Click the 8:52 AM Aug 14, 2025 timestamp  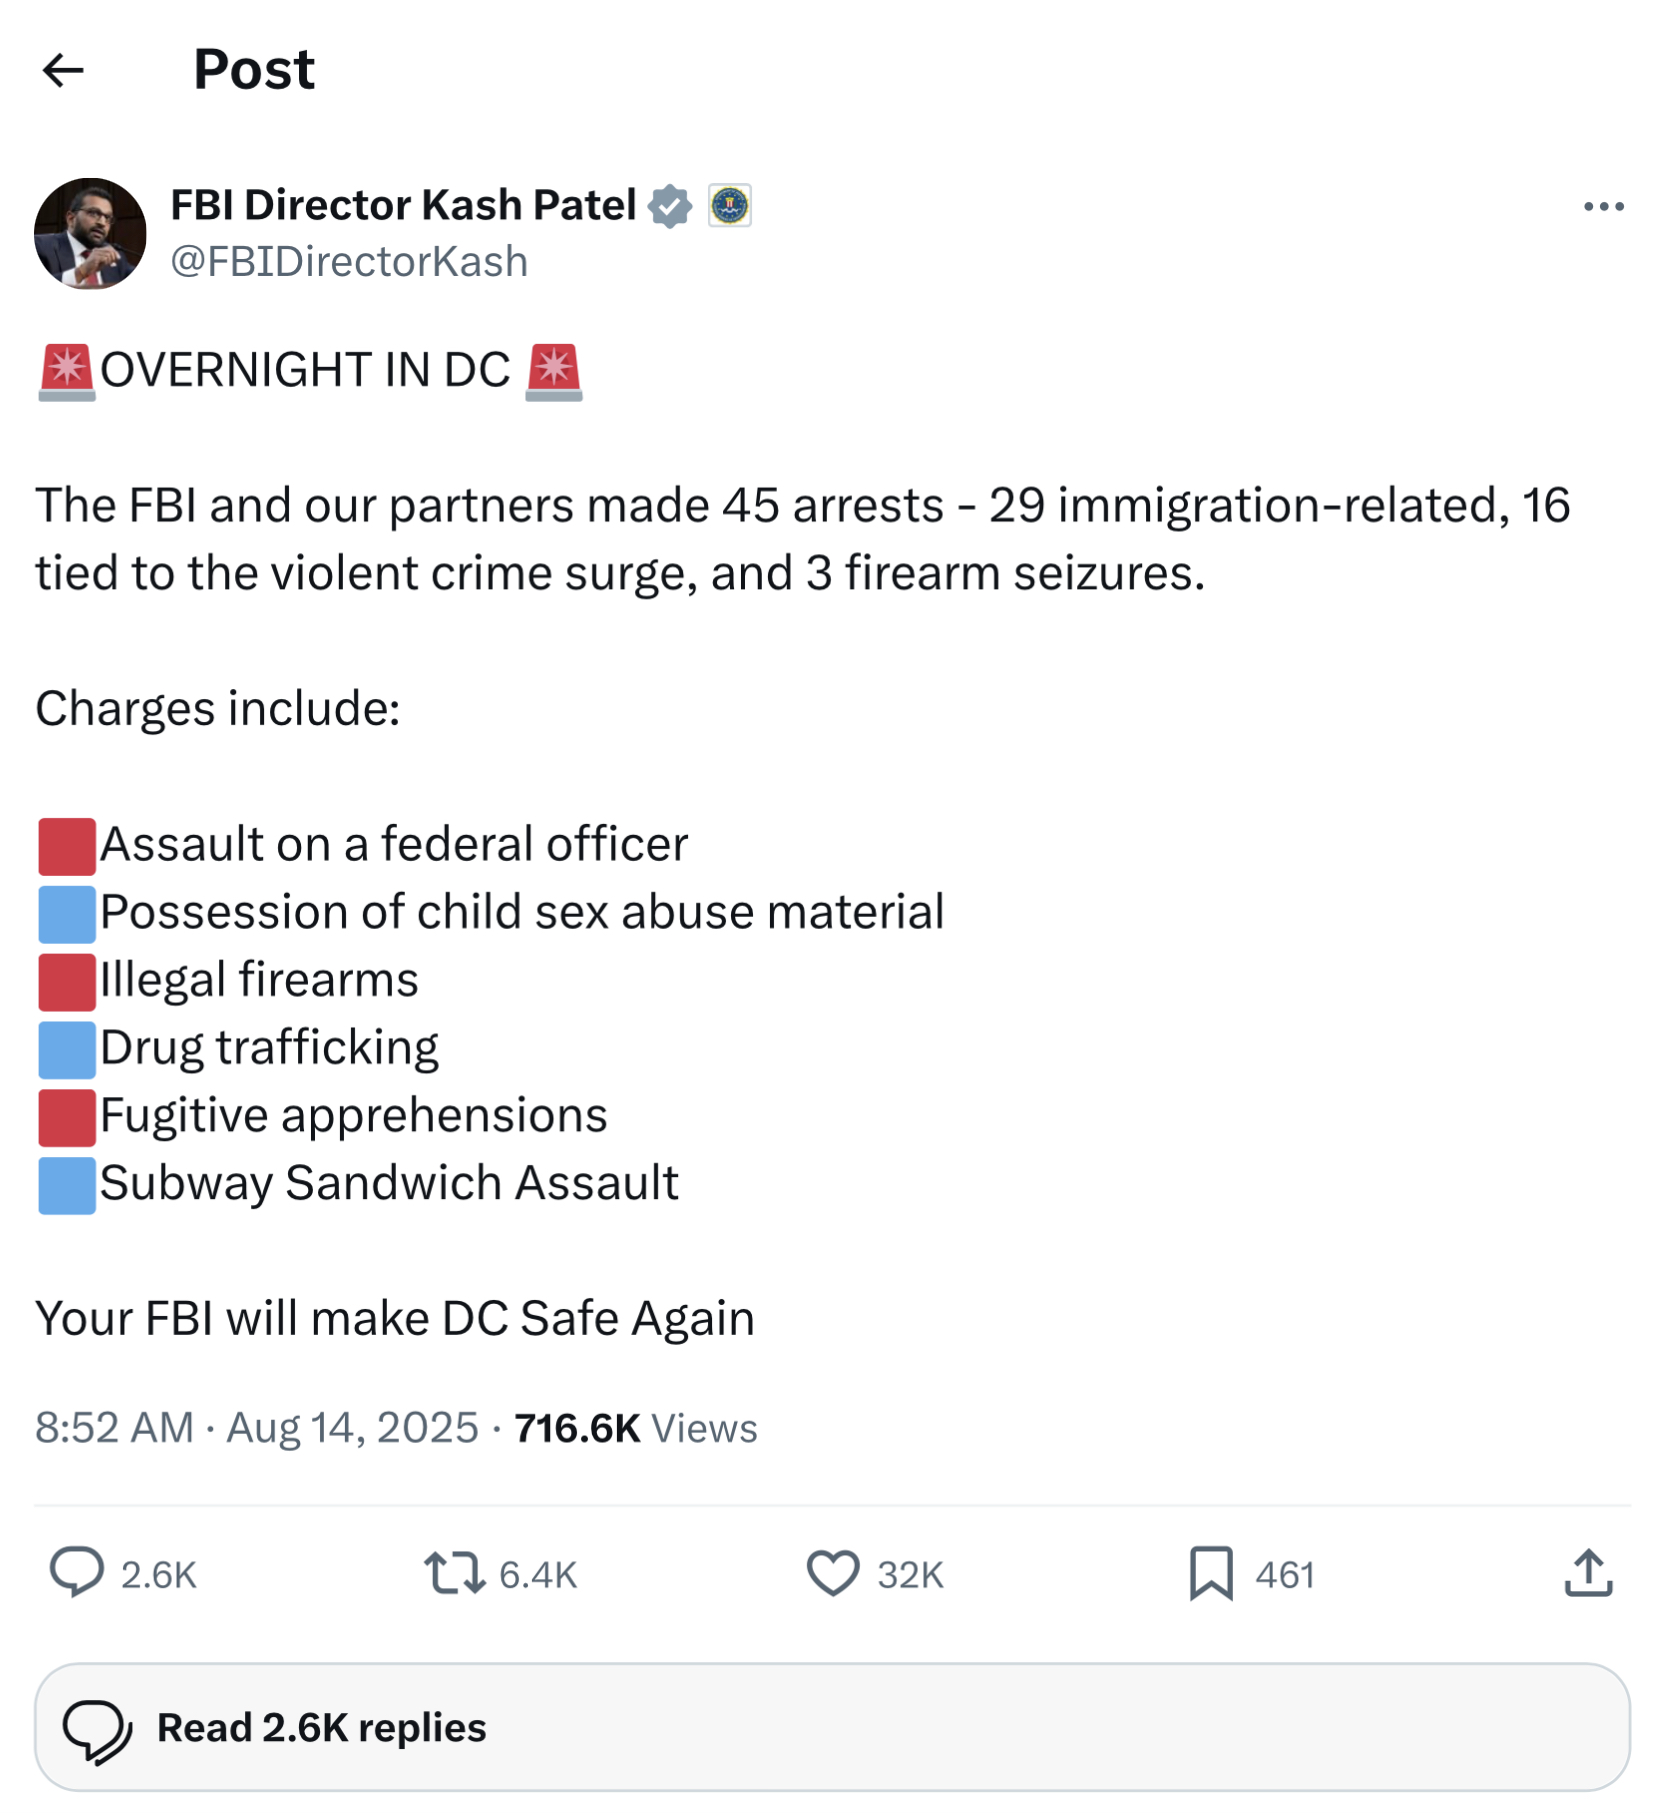256,1428
